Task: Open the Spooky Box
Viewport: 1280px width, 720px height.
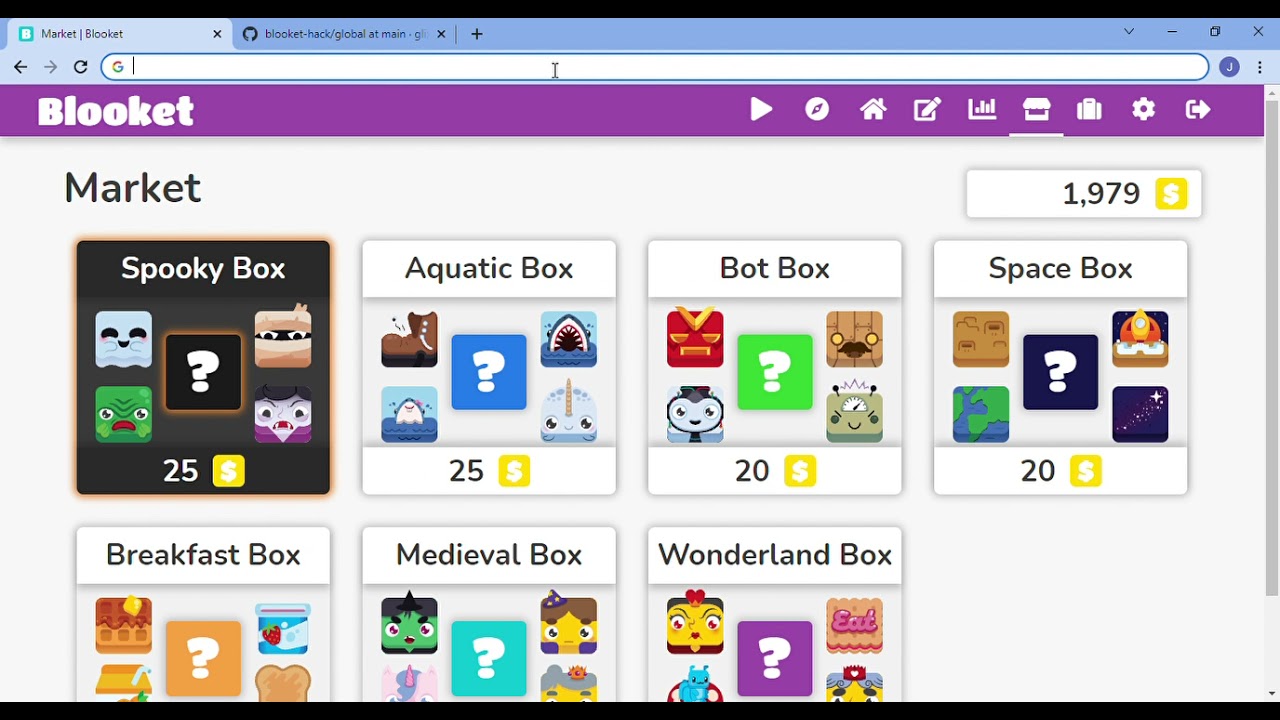Action: (x=203, y=367)
